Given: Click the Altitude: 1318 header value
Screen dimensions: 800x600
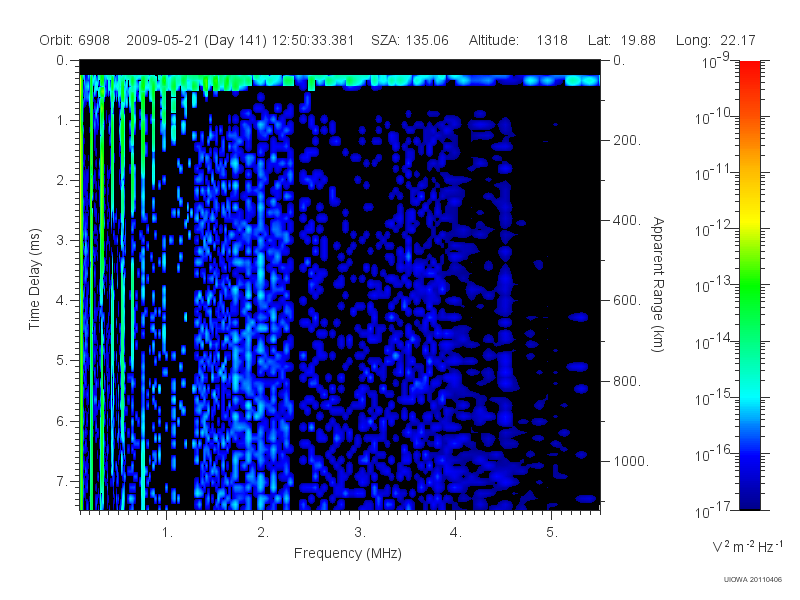Looking at the screenshot, I should [x=518, y=40].
